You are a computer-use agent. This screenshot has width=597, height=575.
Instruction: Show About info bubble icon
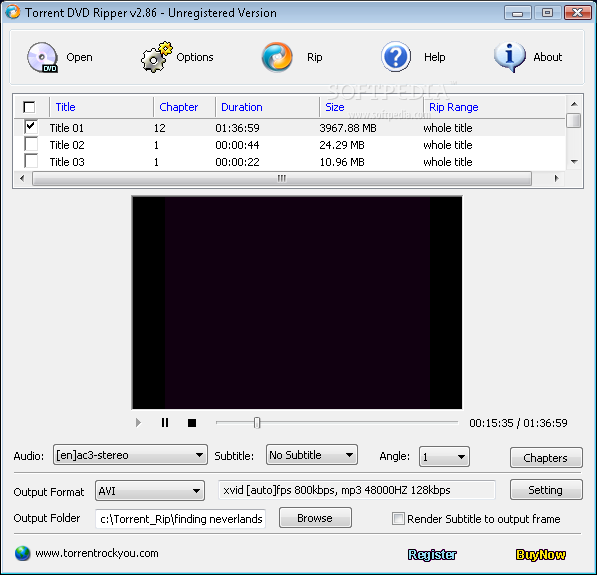[510, 57]
